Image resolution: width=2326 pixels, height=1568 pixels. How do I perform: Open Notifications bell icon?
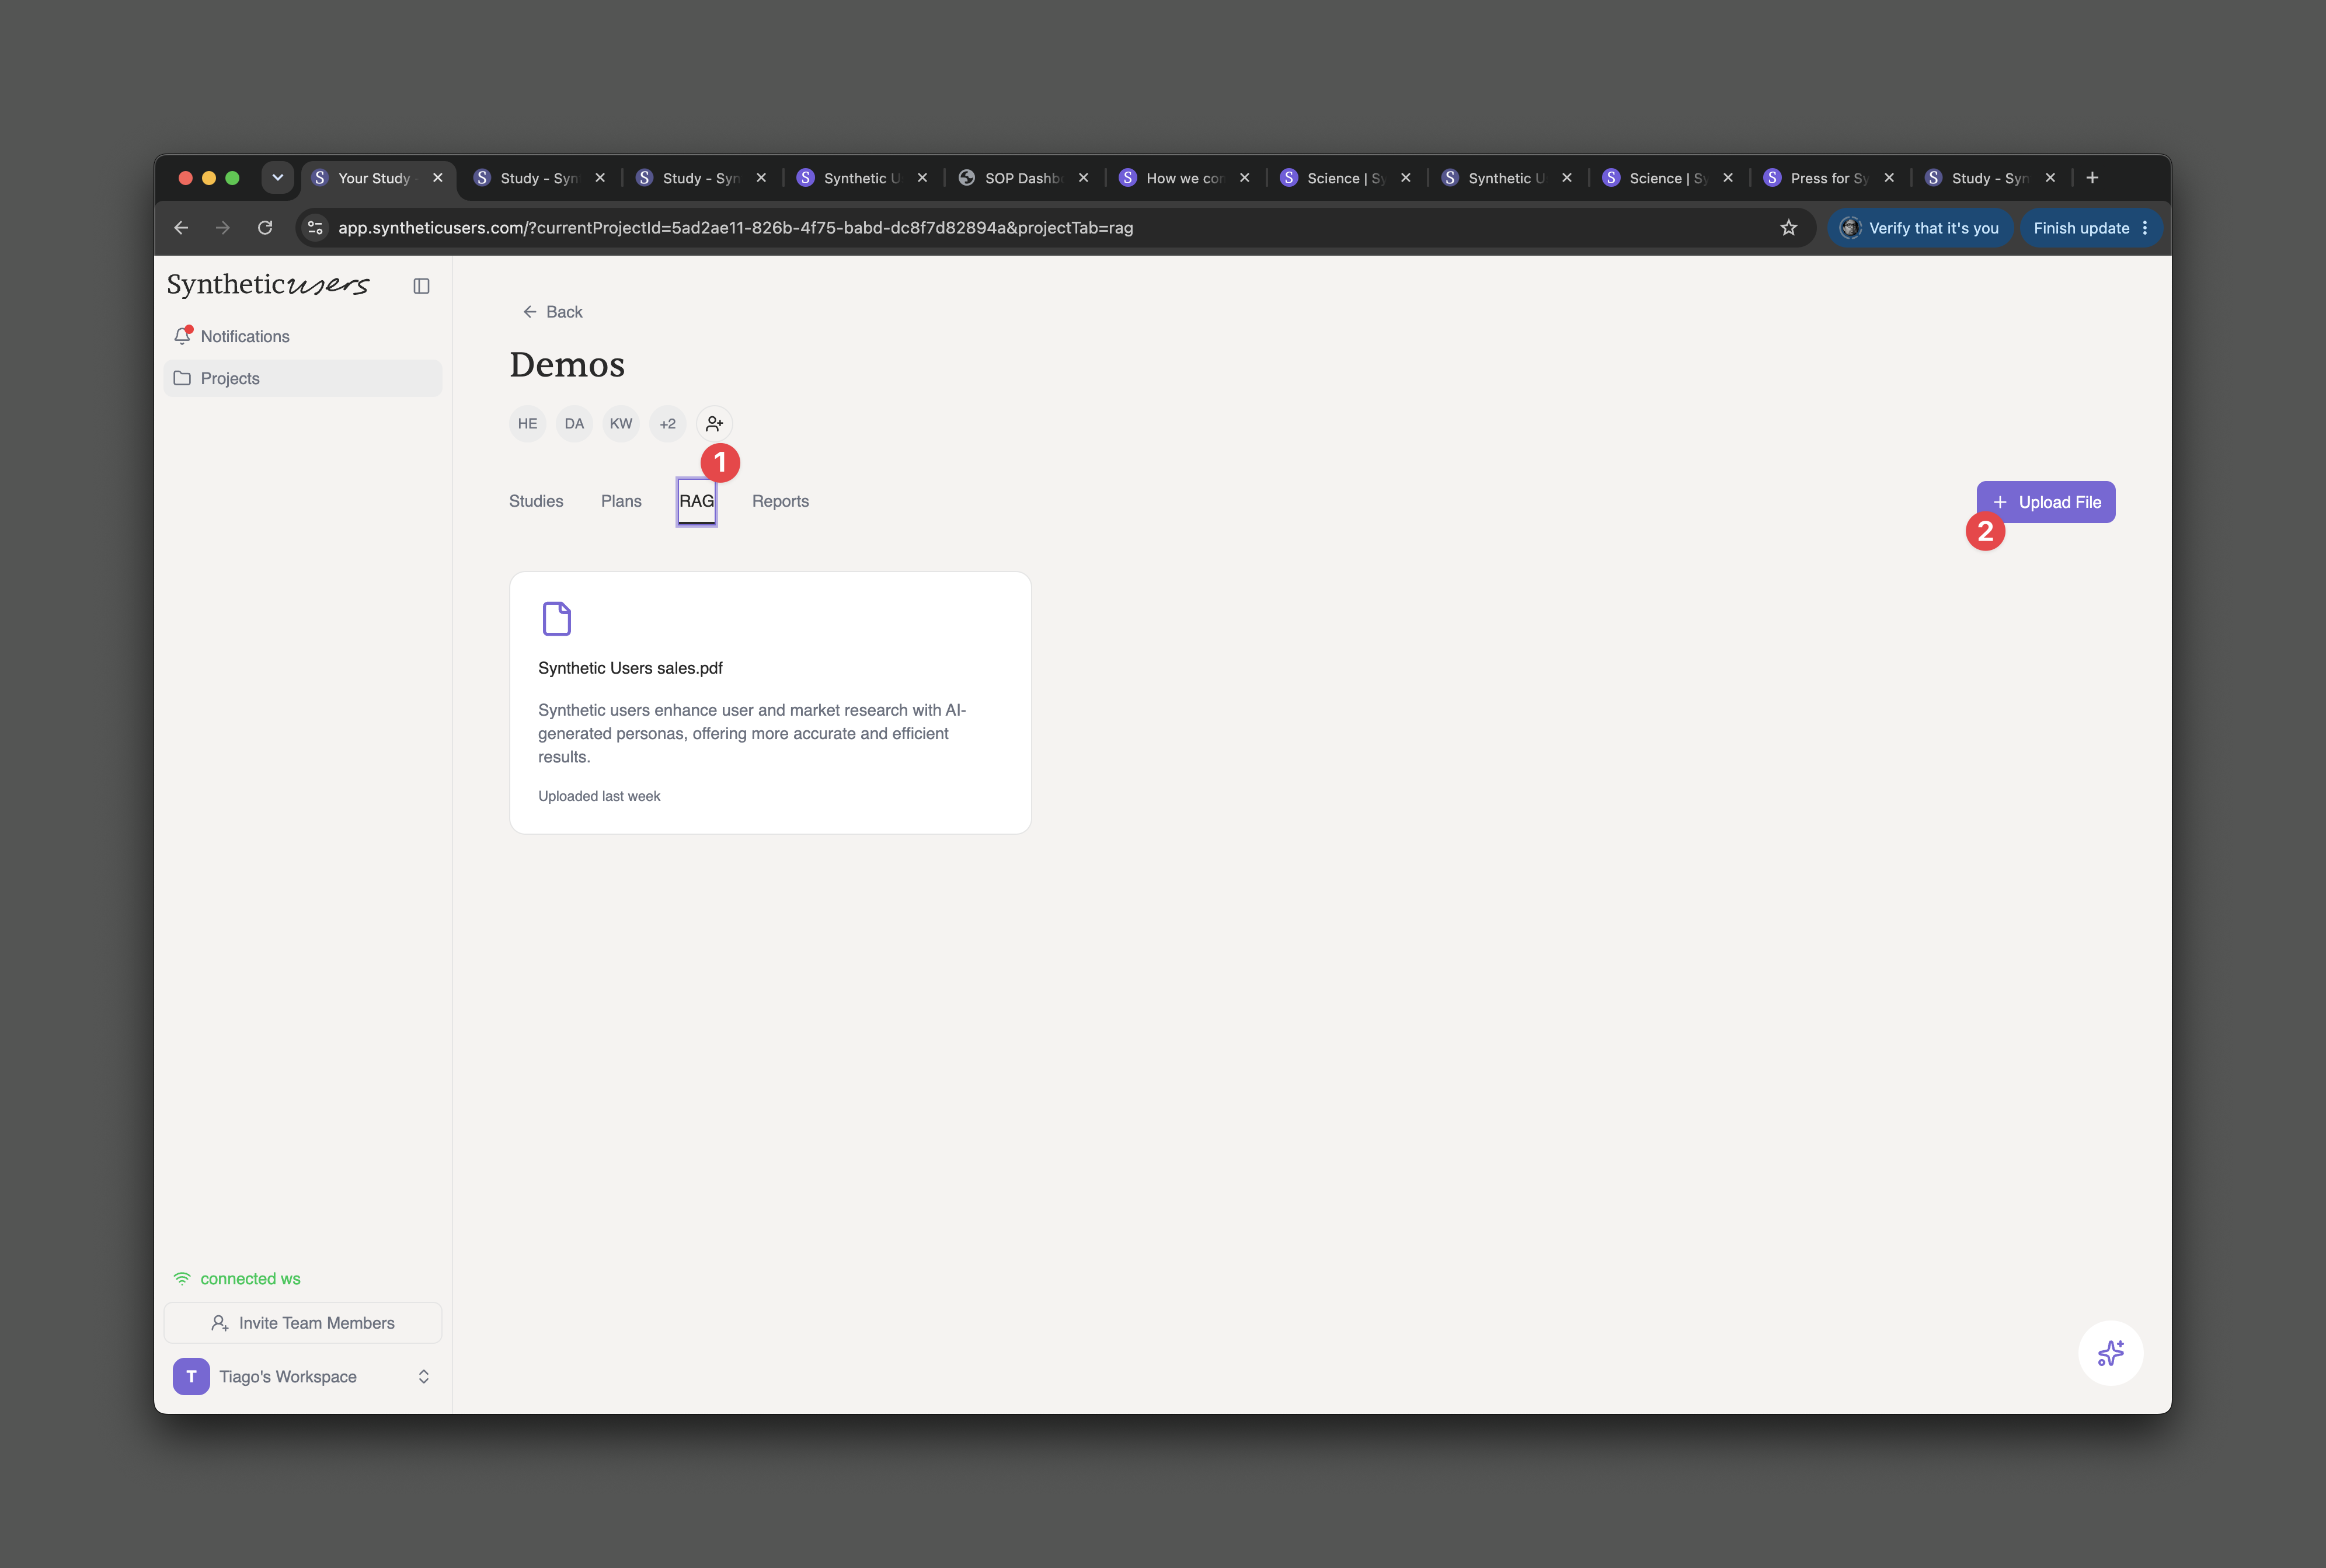coord(183,336)
